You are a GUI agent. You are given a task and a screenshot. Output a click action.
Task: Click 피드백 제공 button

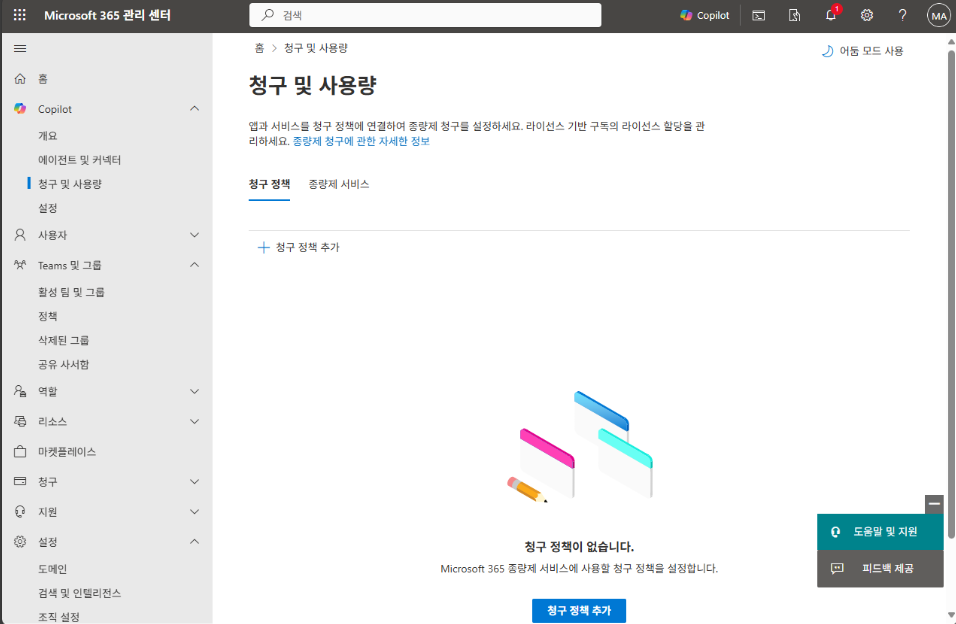[x=880, y=568]
